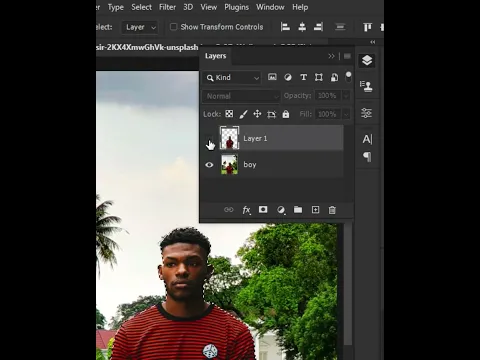Open the Paragraph panel icon
This screenshot has height=360, width=480.
point(367,157)
